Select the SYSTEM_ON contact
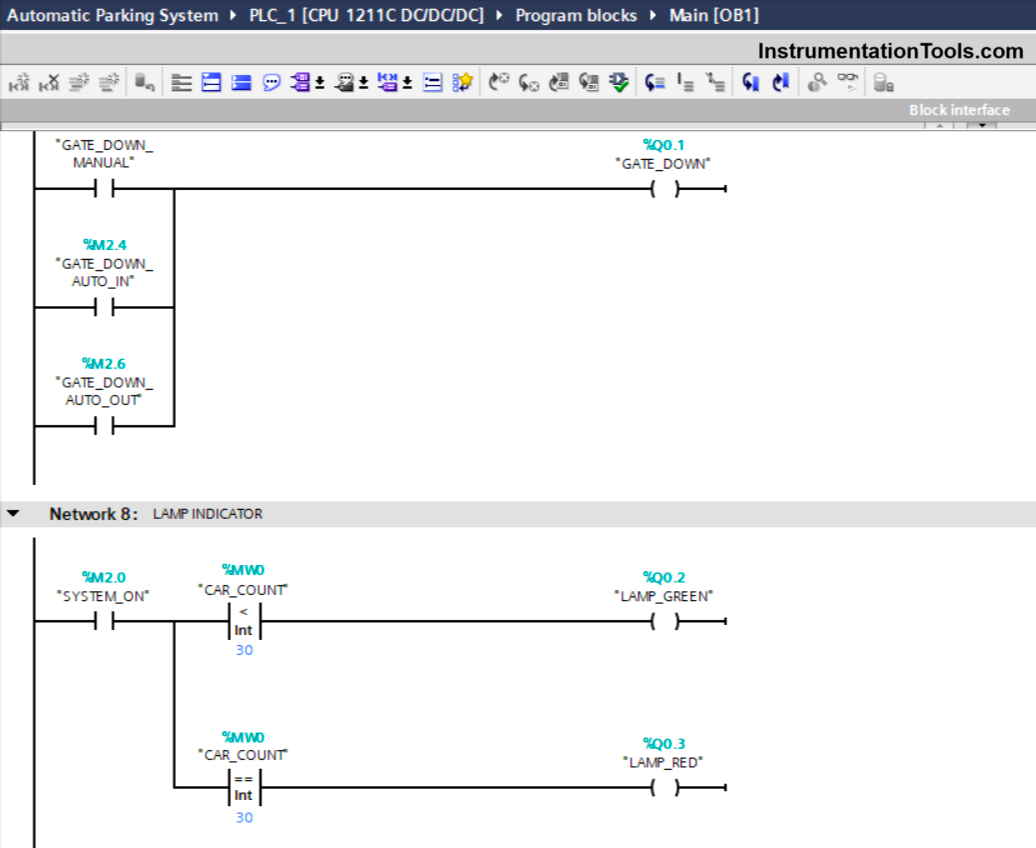The image size is (1036, 848). (x=104, y=621)
